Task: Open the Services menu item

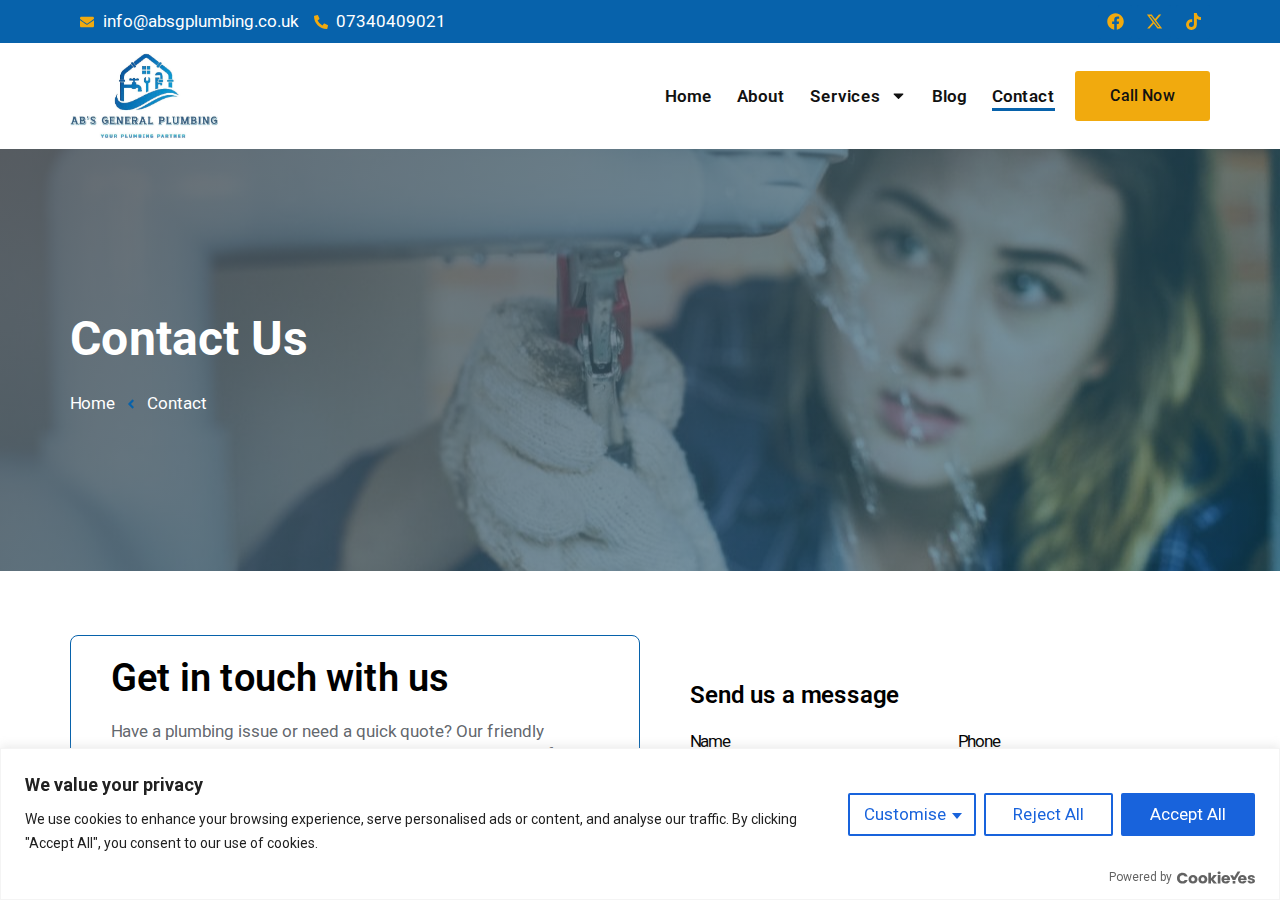Action: click(x=845, y=96)
